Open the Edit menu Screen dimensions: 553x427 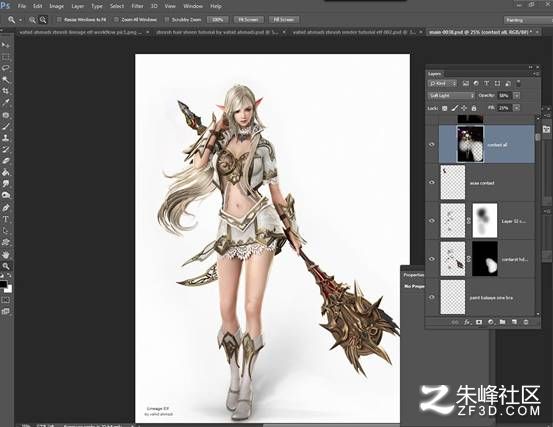click(38, 6)
